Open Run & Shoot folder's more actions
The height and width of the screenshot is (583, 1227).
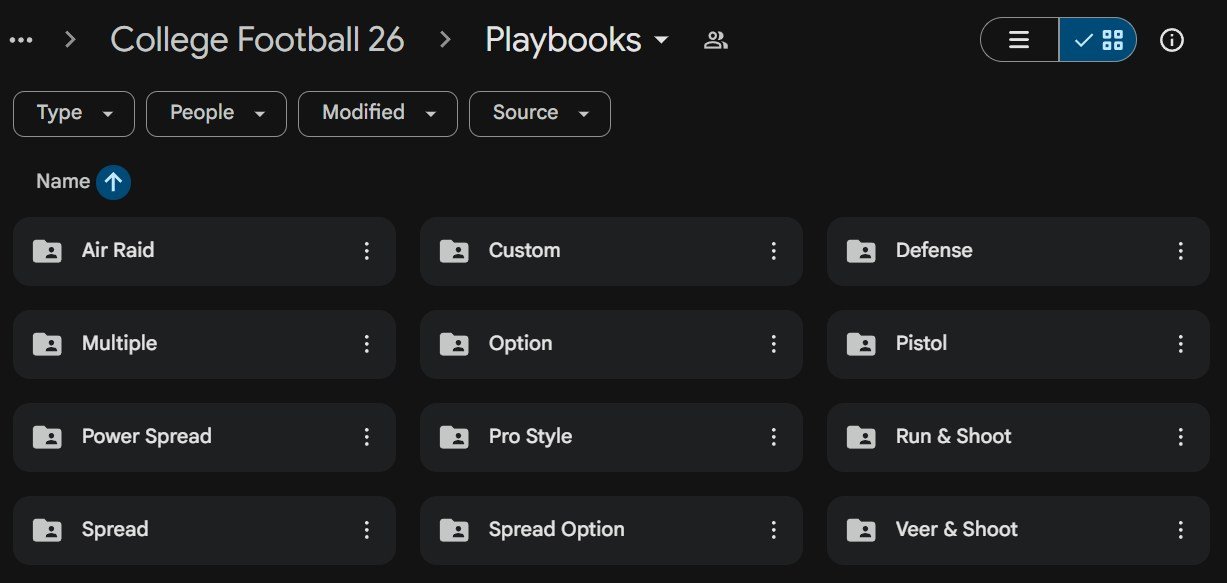1181,437
